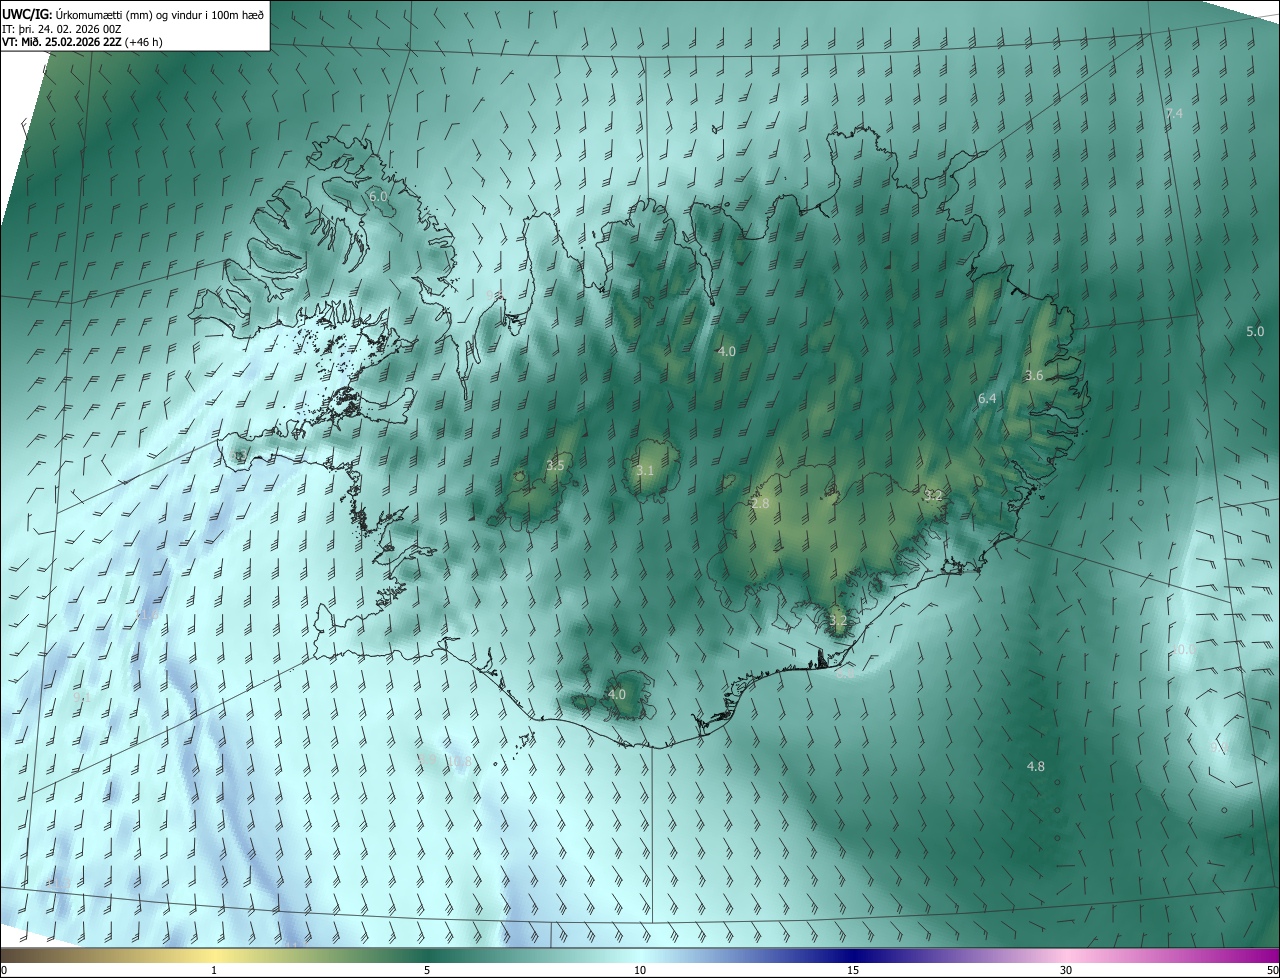
Task: Click the 2.8 value label on the map
Action: 760,504
